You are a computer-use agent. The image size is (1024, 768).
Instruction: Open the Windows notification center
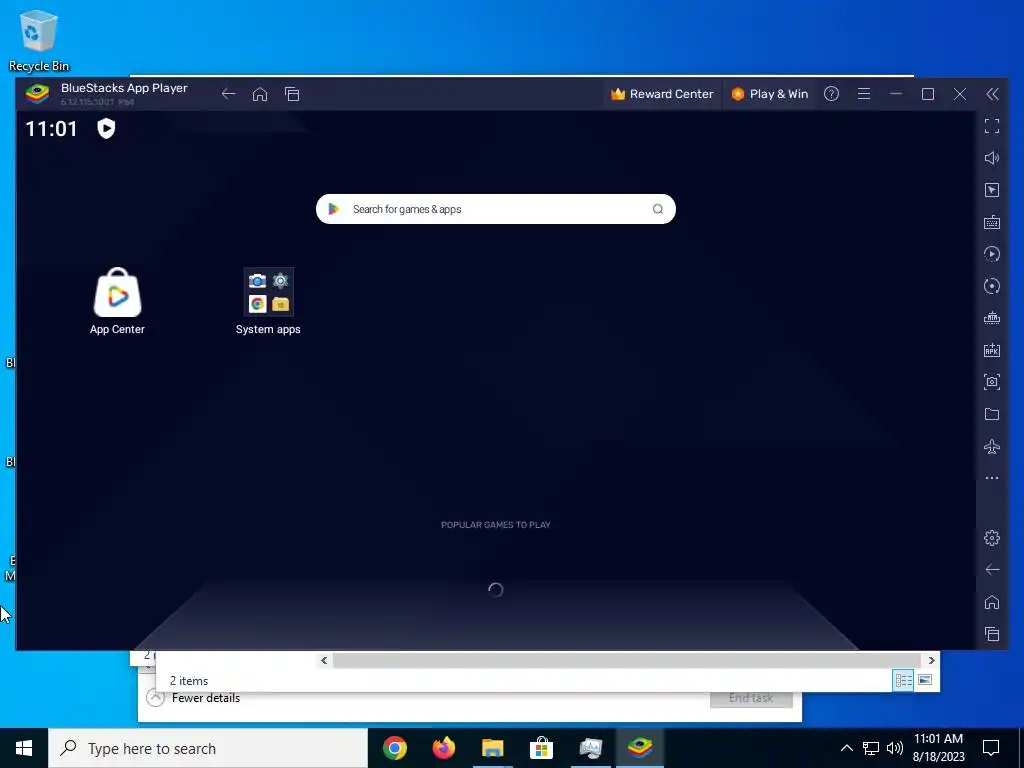tap(991, 748)
